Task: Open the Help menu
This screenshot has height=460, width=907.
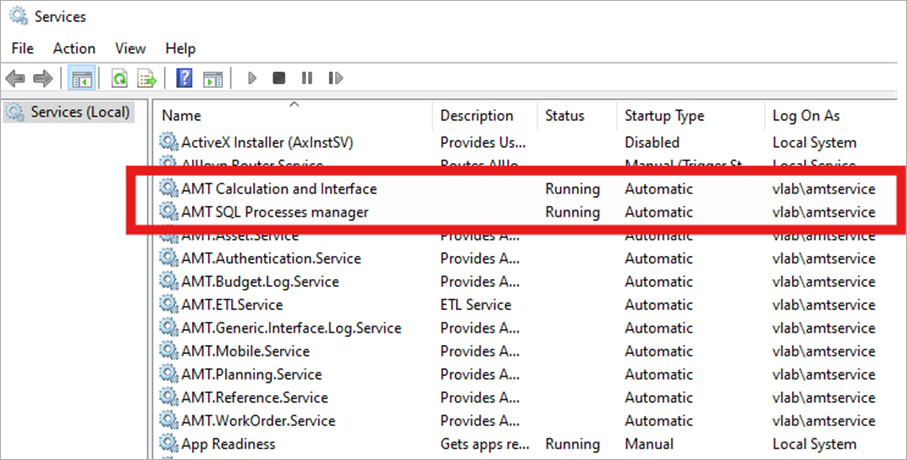Action: [180, 49]
